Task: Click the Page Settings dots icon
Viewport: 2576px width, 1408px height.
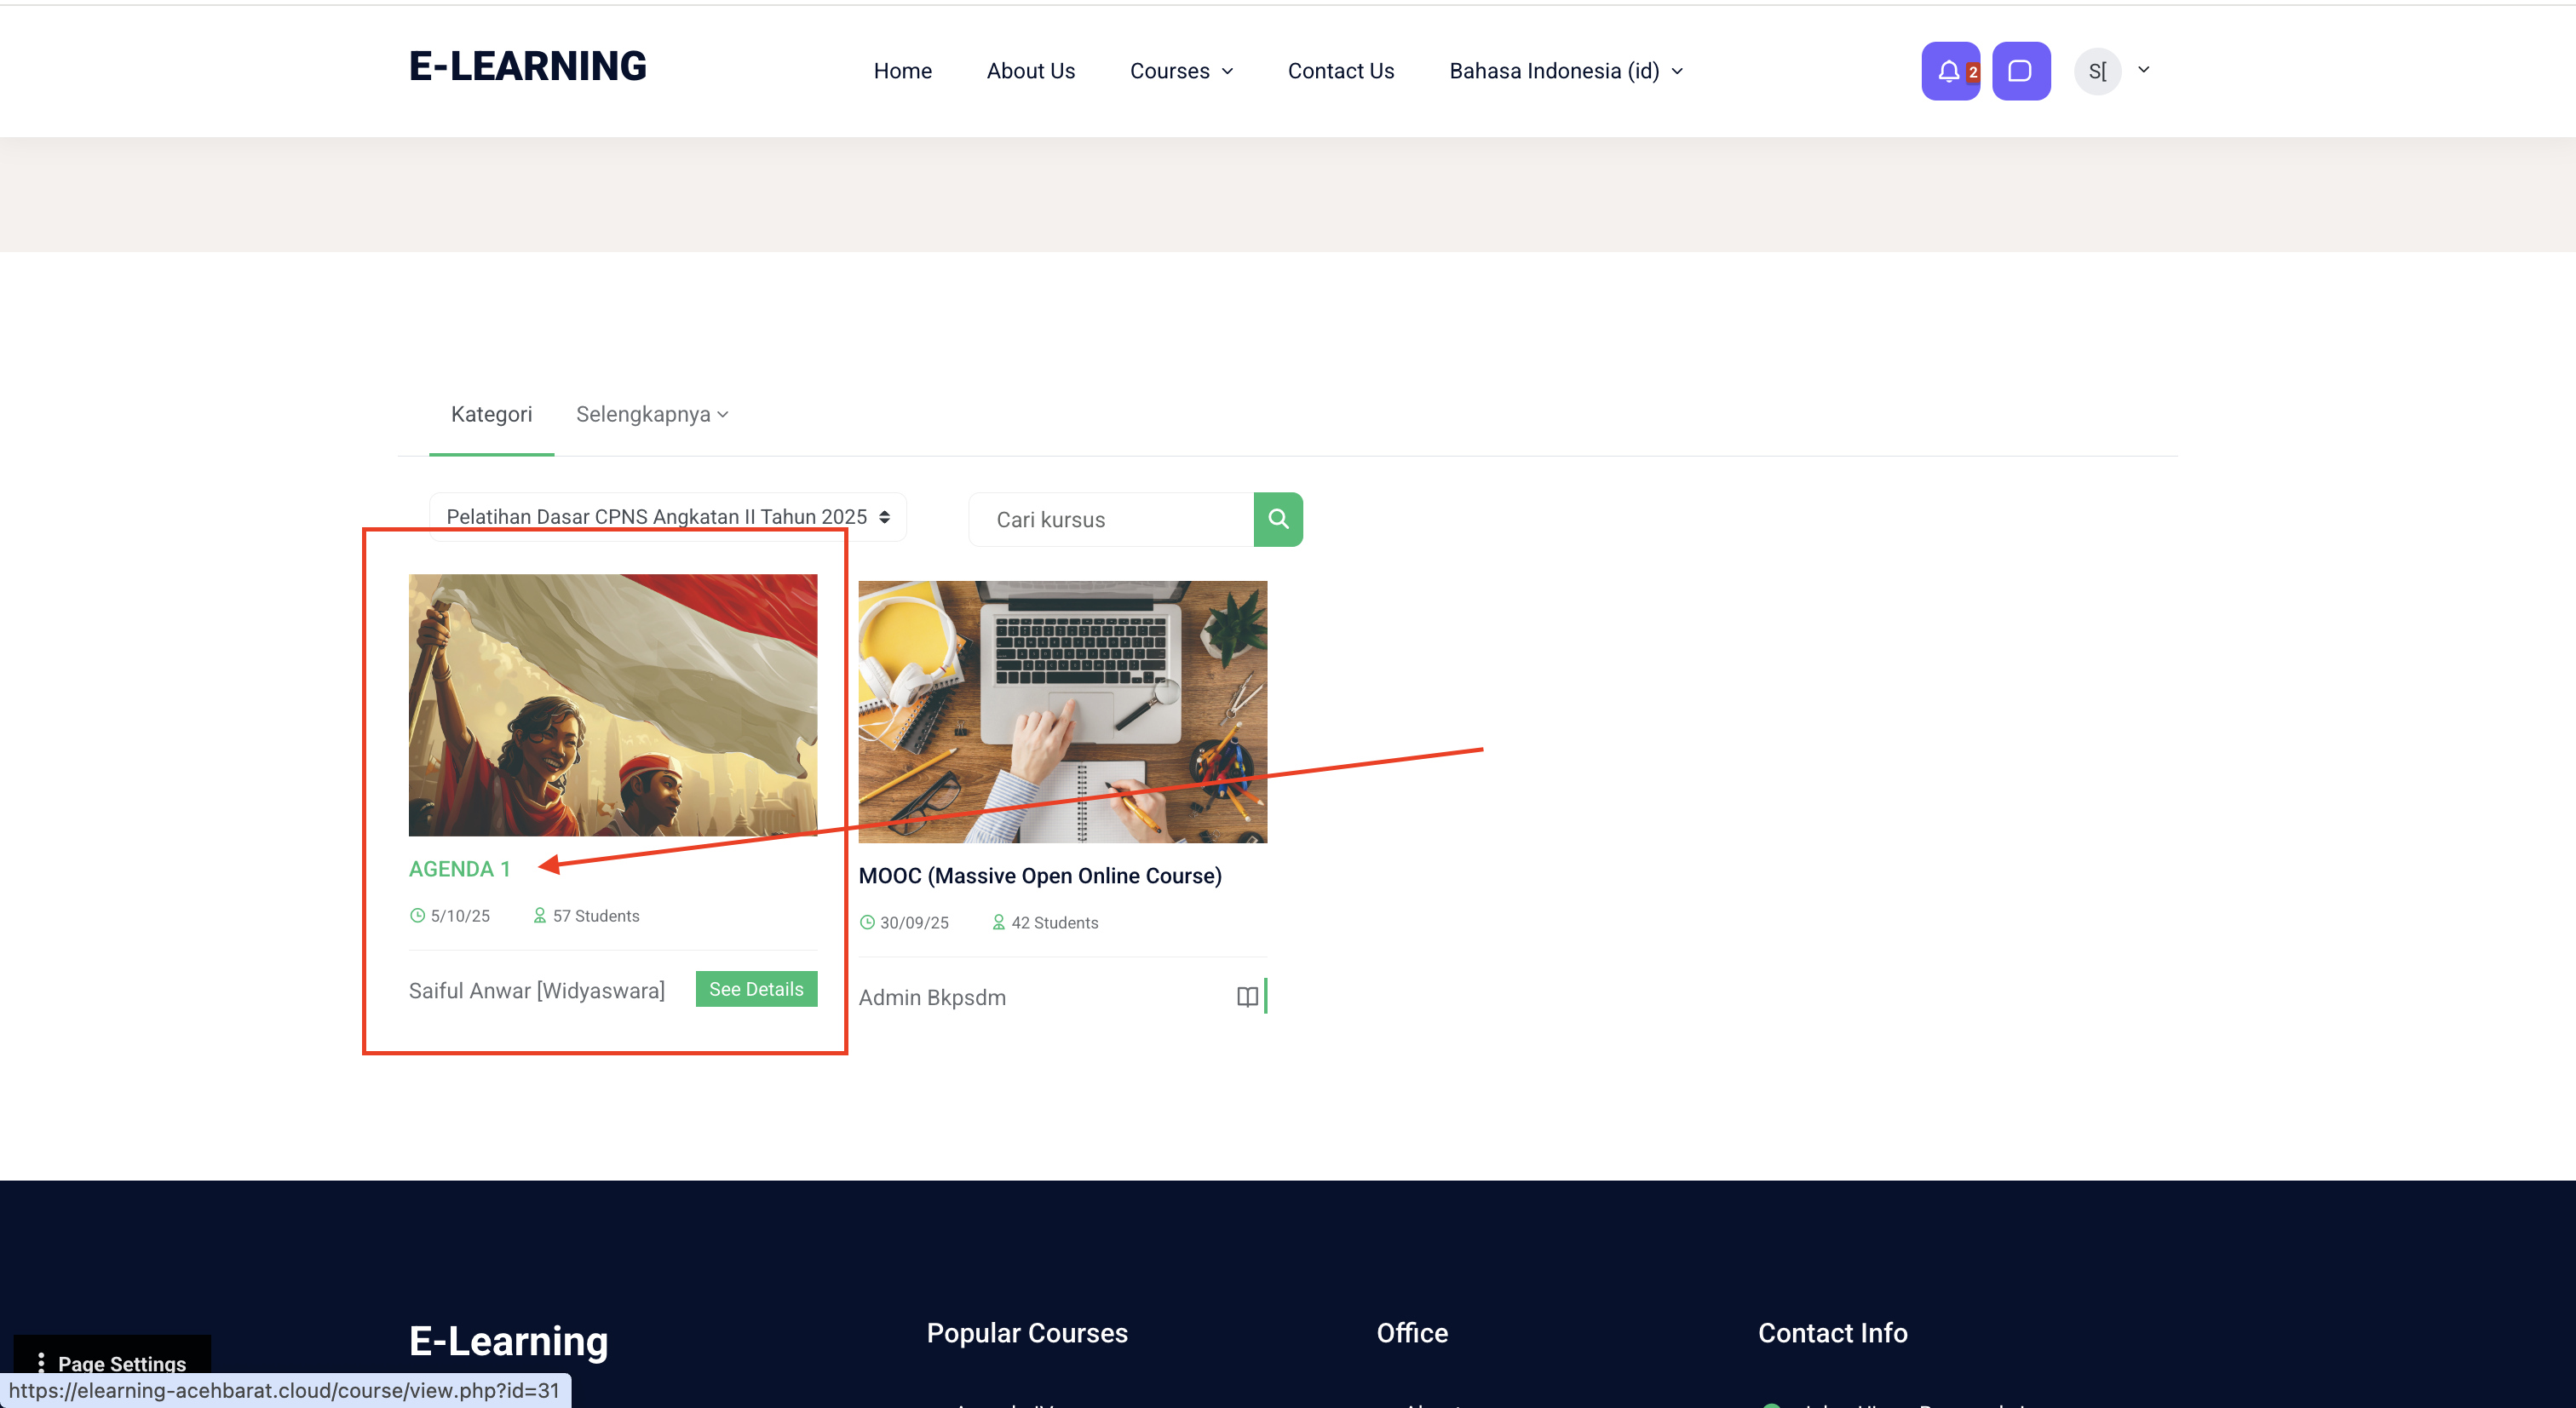Action: click(41, 1362)
